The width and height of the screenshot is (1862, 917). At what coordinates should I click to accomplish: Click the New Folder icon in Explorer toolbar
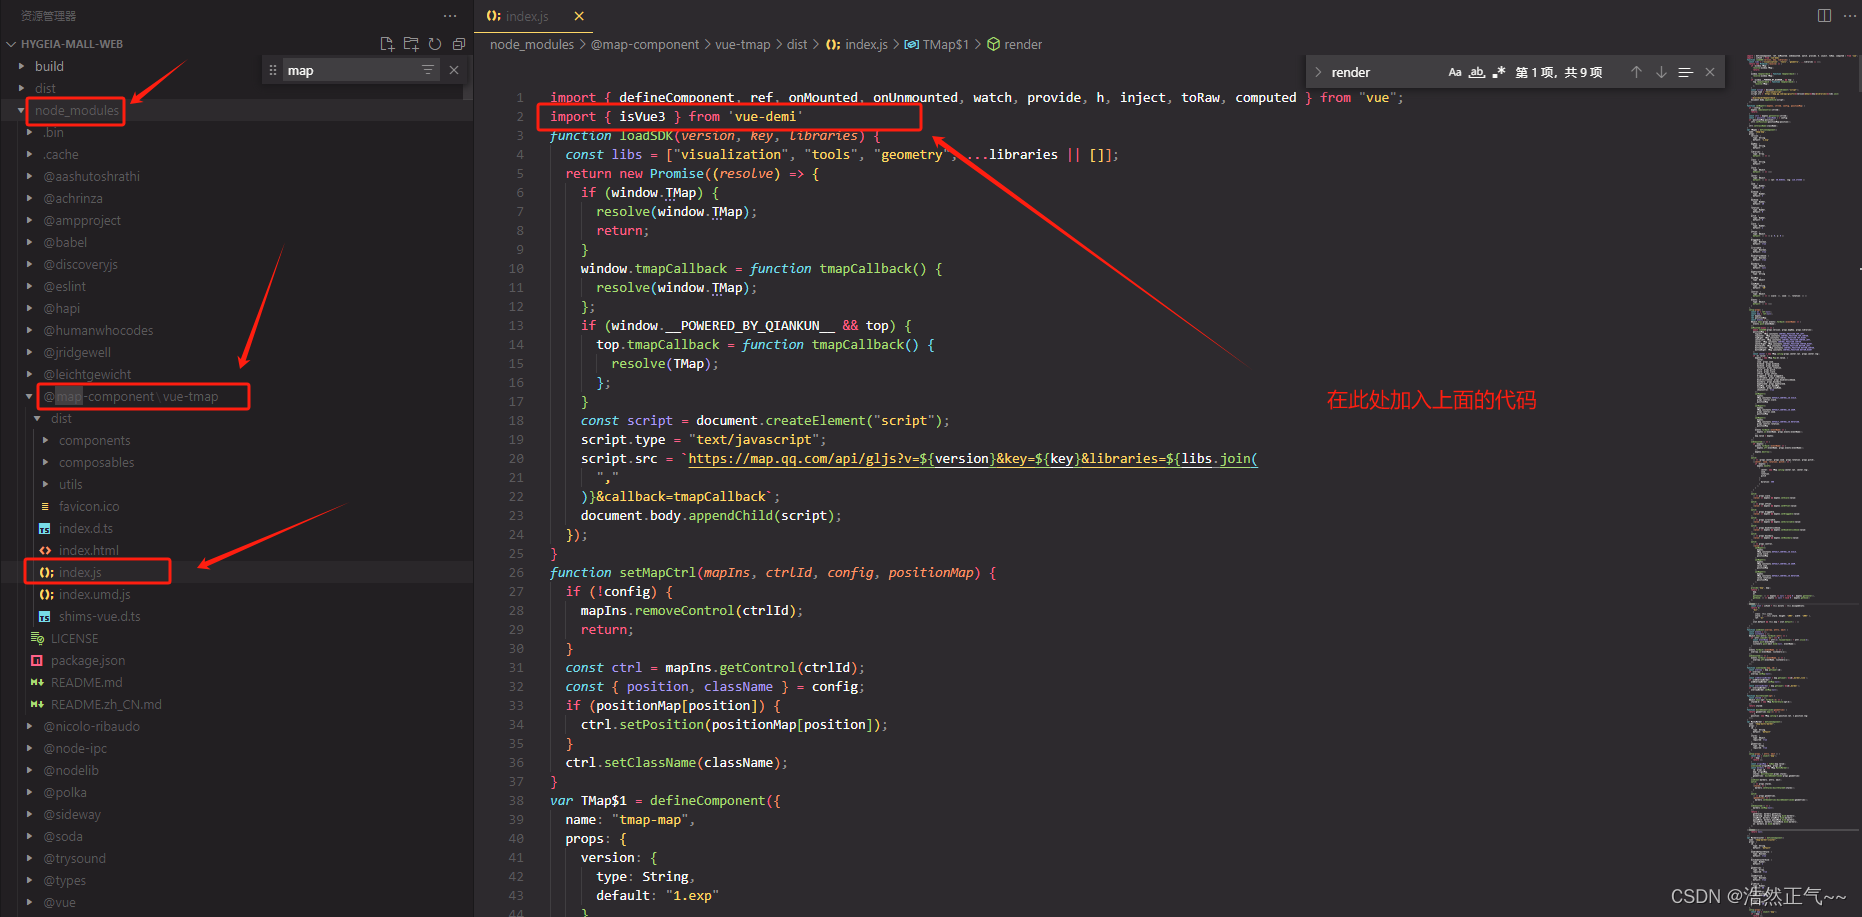point(410,44)
